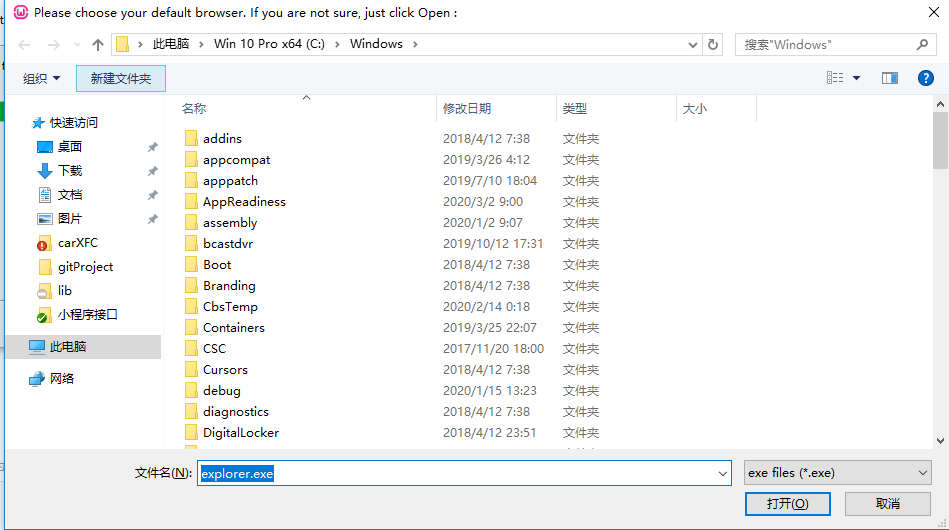Click the picture icon beside 图片

pos(45,219)
